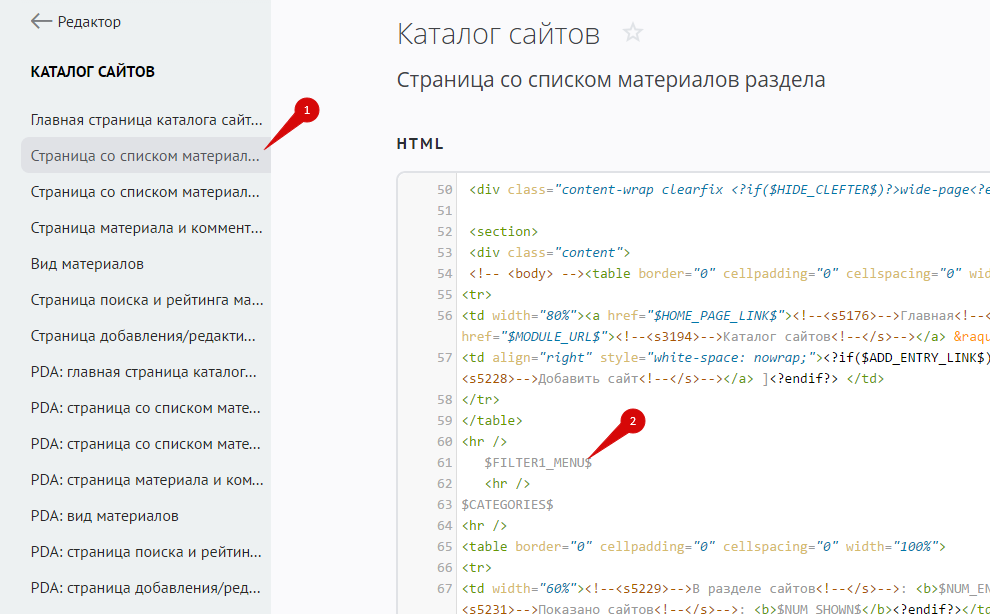
Task: Star the Каталог сайтов page as favorite
Action: (x=632, y=33)
